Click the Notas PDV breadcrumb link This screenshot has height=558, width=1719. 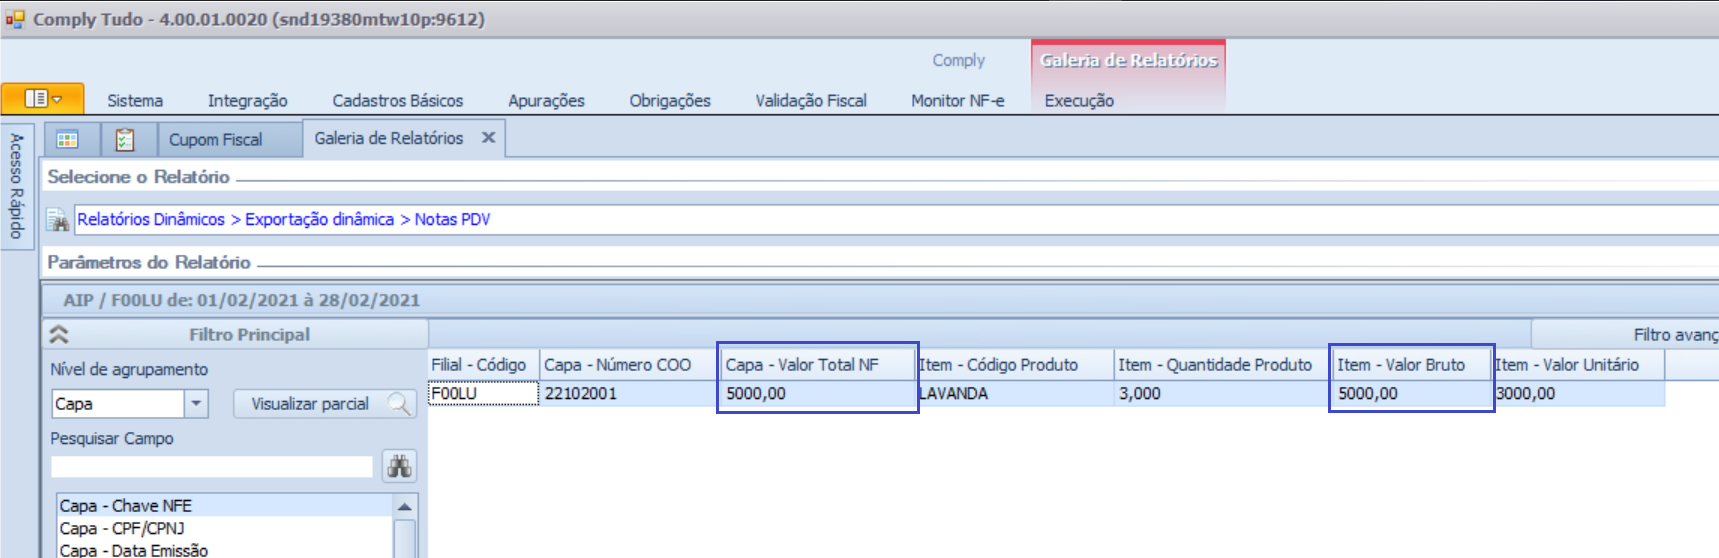tap(452, 219)
